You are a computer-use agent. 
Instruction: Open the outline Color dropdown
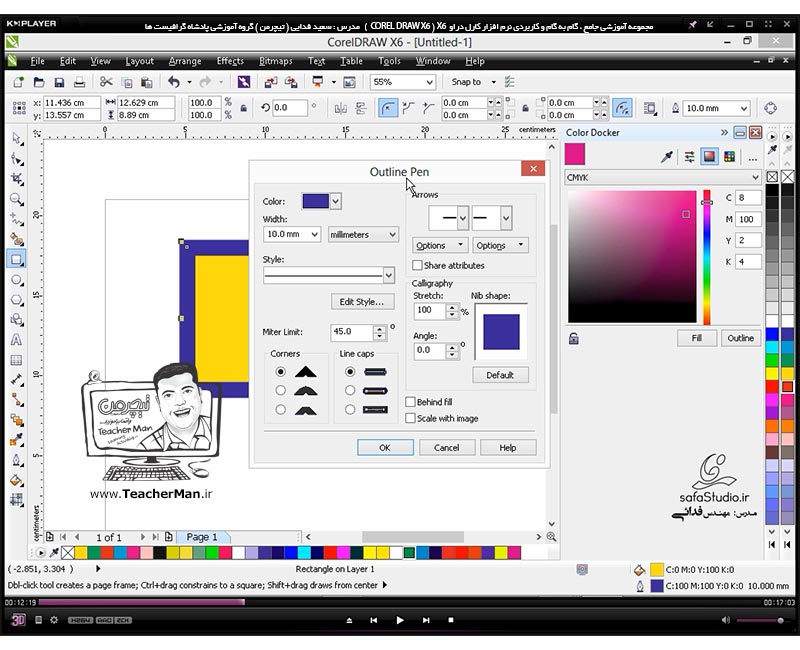click(x=335, y=201)
